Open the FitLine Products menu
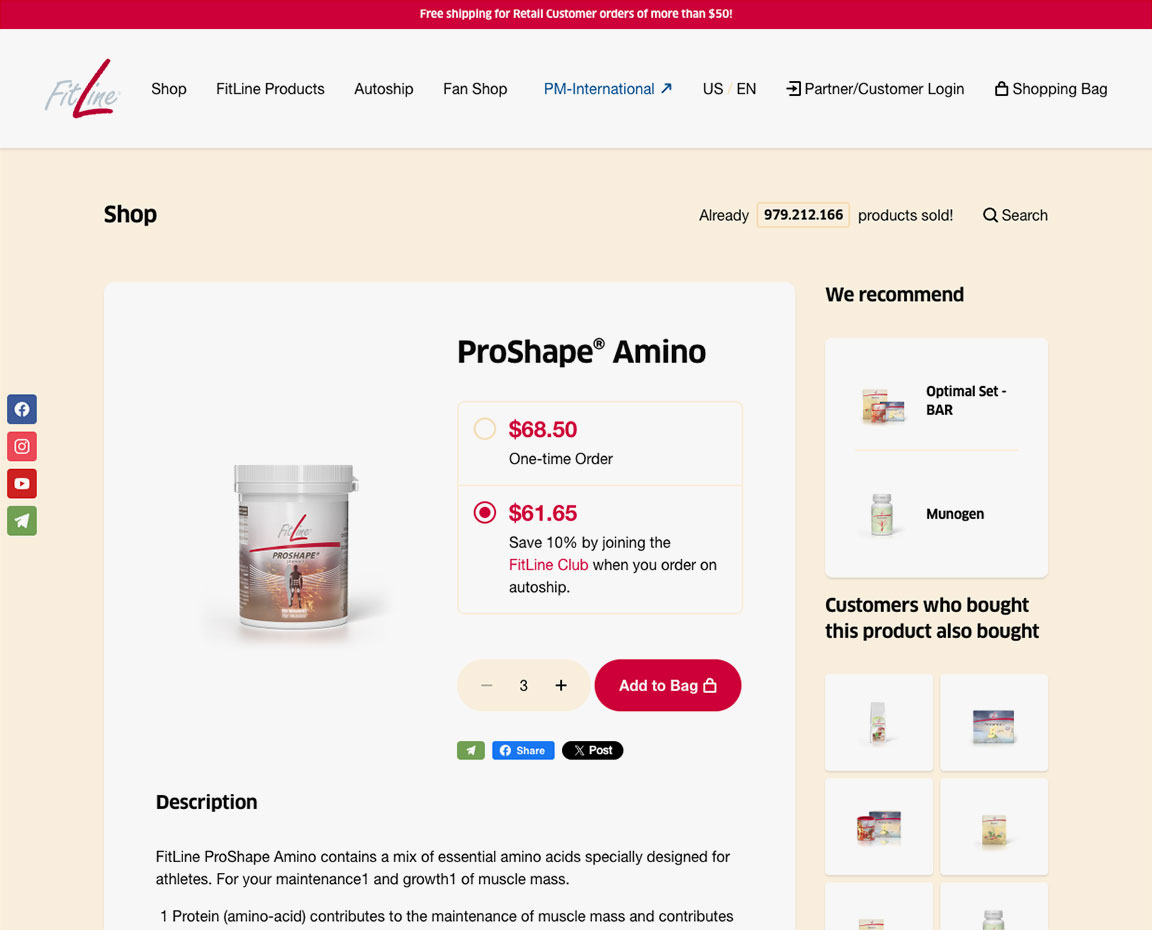This screenshot has width=1152, height=930. tap(270, 89)
